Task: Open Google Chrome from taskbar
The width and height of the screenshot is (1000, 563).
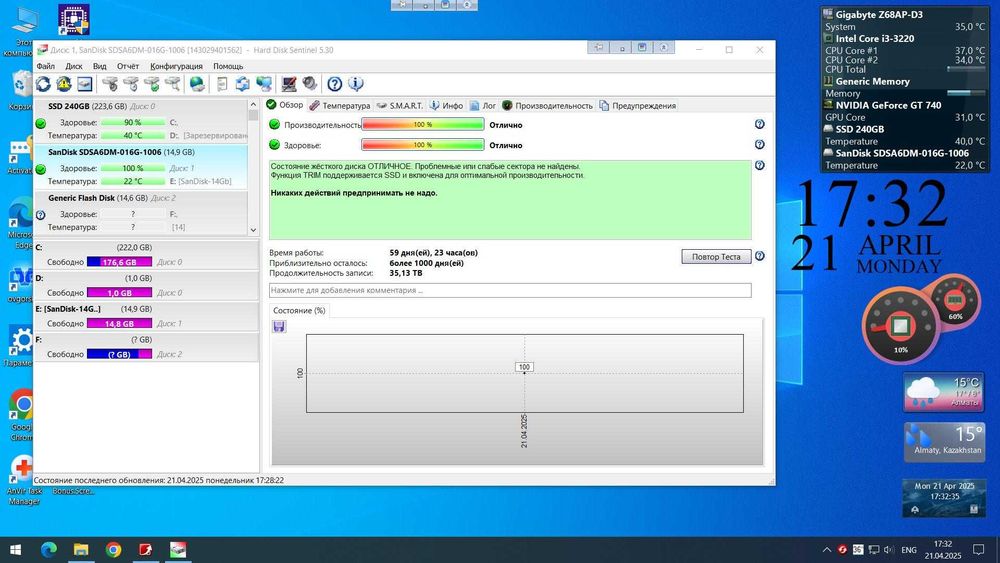Action: [x=114, y=550]
